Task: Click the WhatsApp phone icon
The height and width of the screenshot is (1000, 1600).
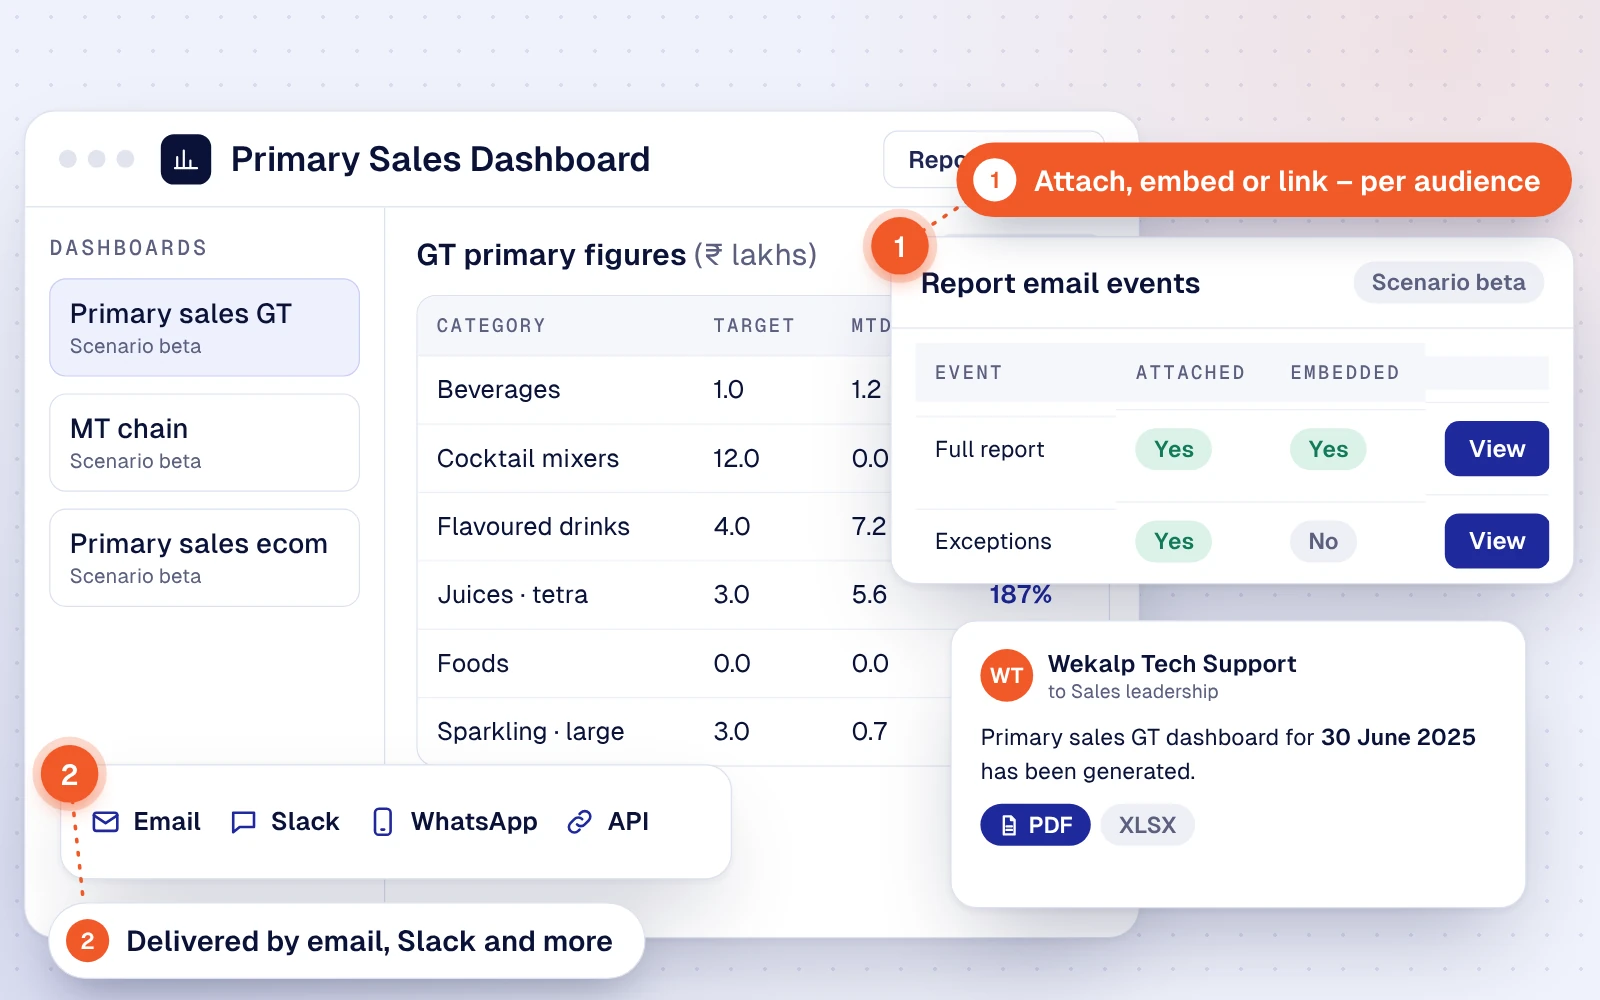Action: click(382, 822)
